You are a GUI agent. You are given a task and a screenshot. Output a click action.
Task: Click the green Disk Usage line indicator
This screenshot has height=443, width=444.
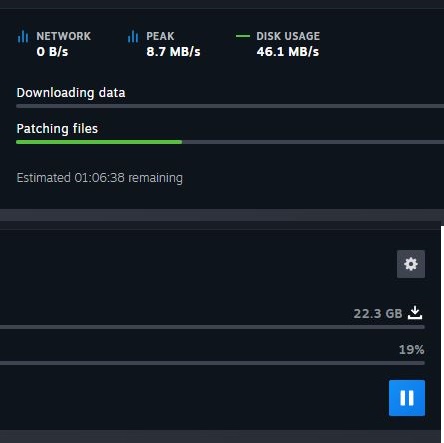pos(243,36)
